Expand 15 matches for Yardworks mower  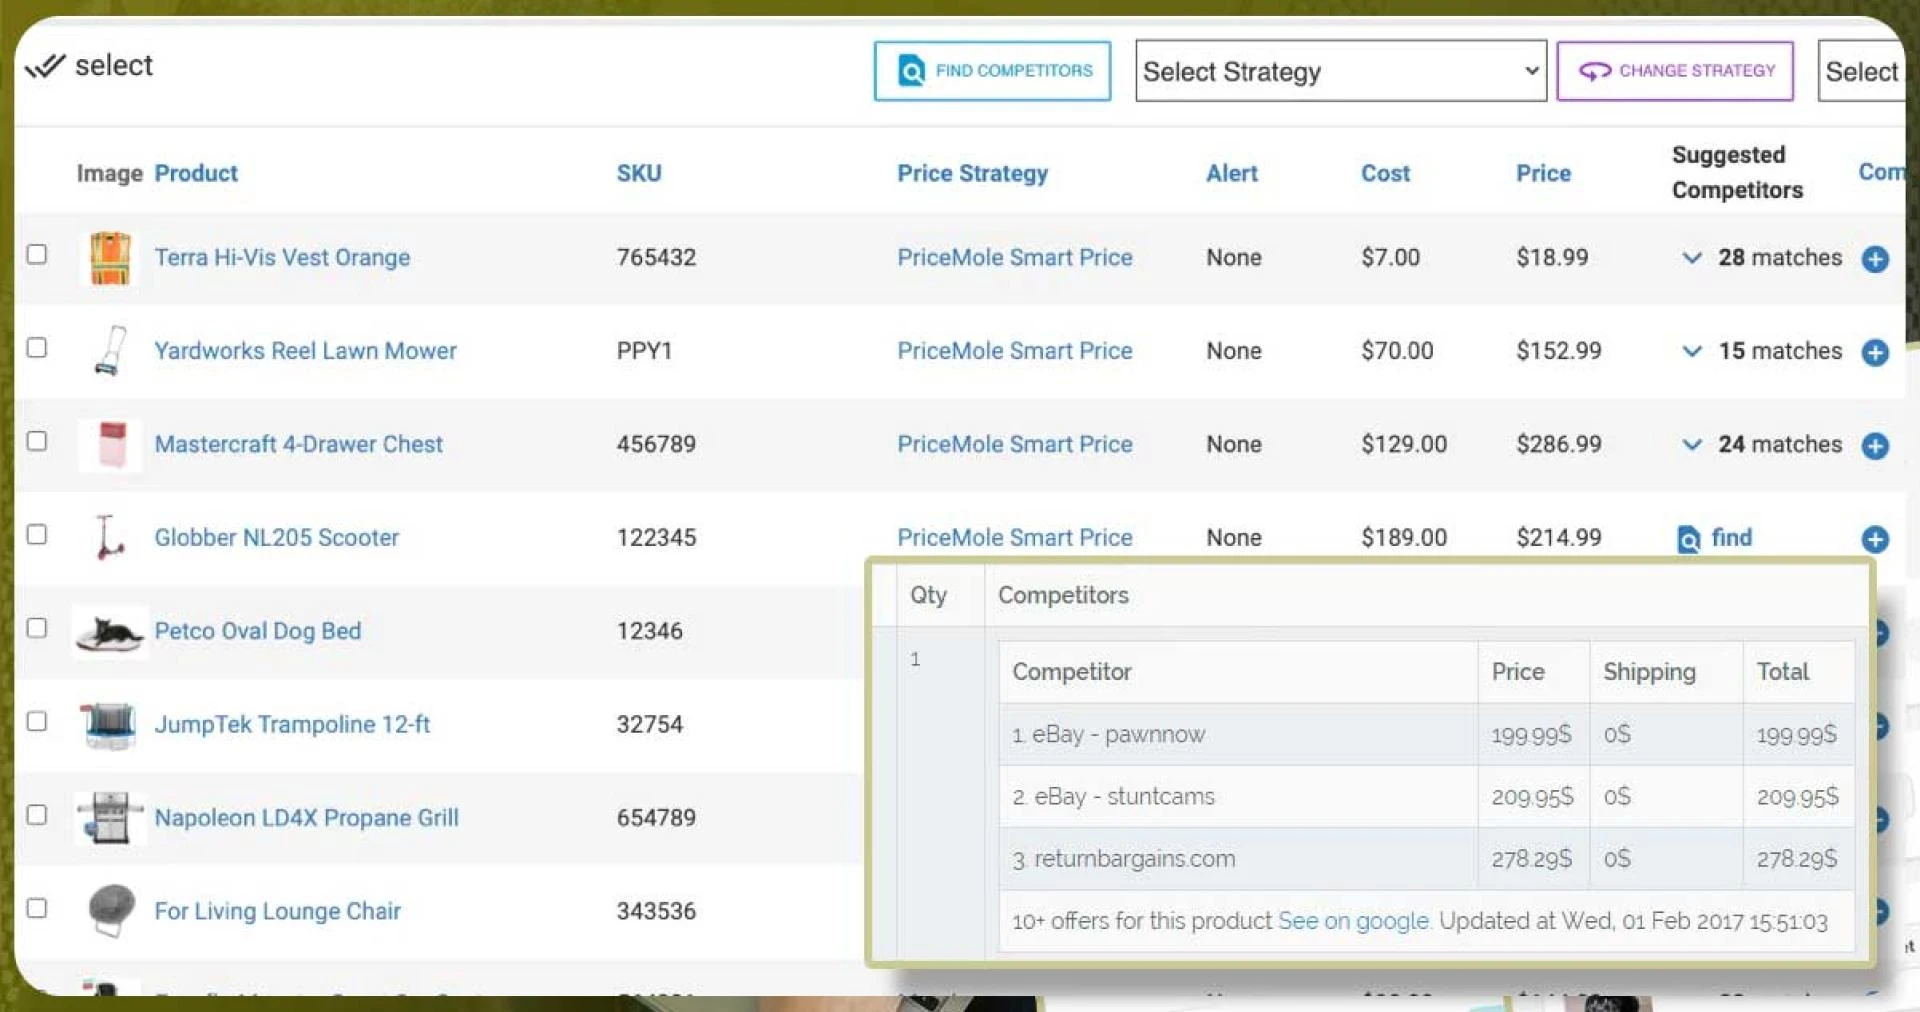(1692, 351)
